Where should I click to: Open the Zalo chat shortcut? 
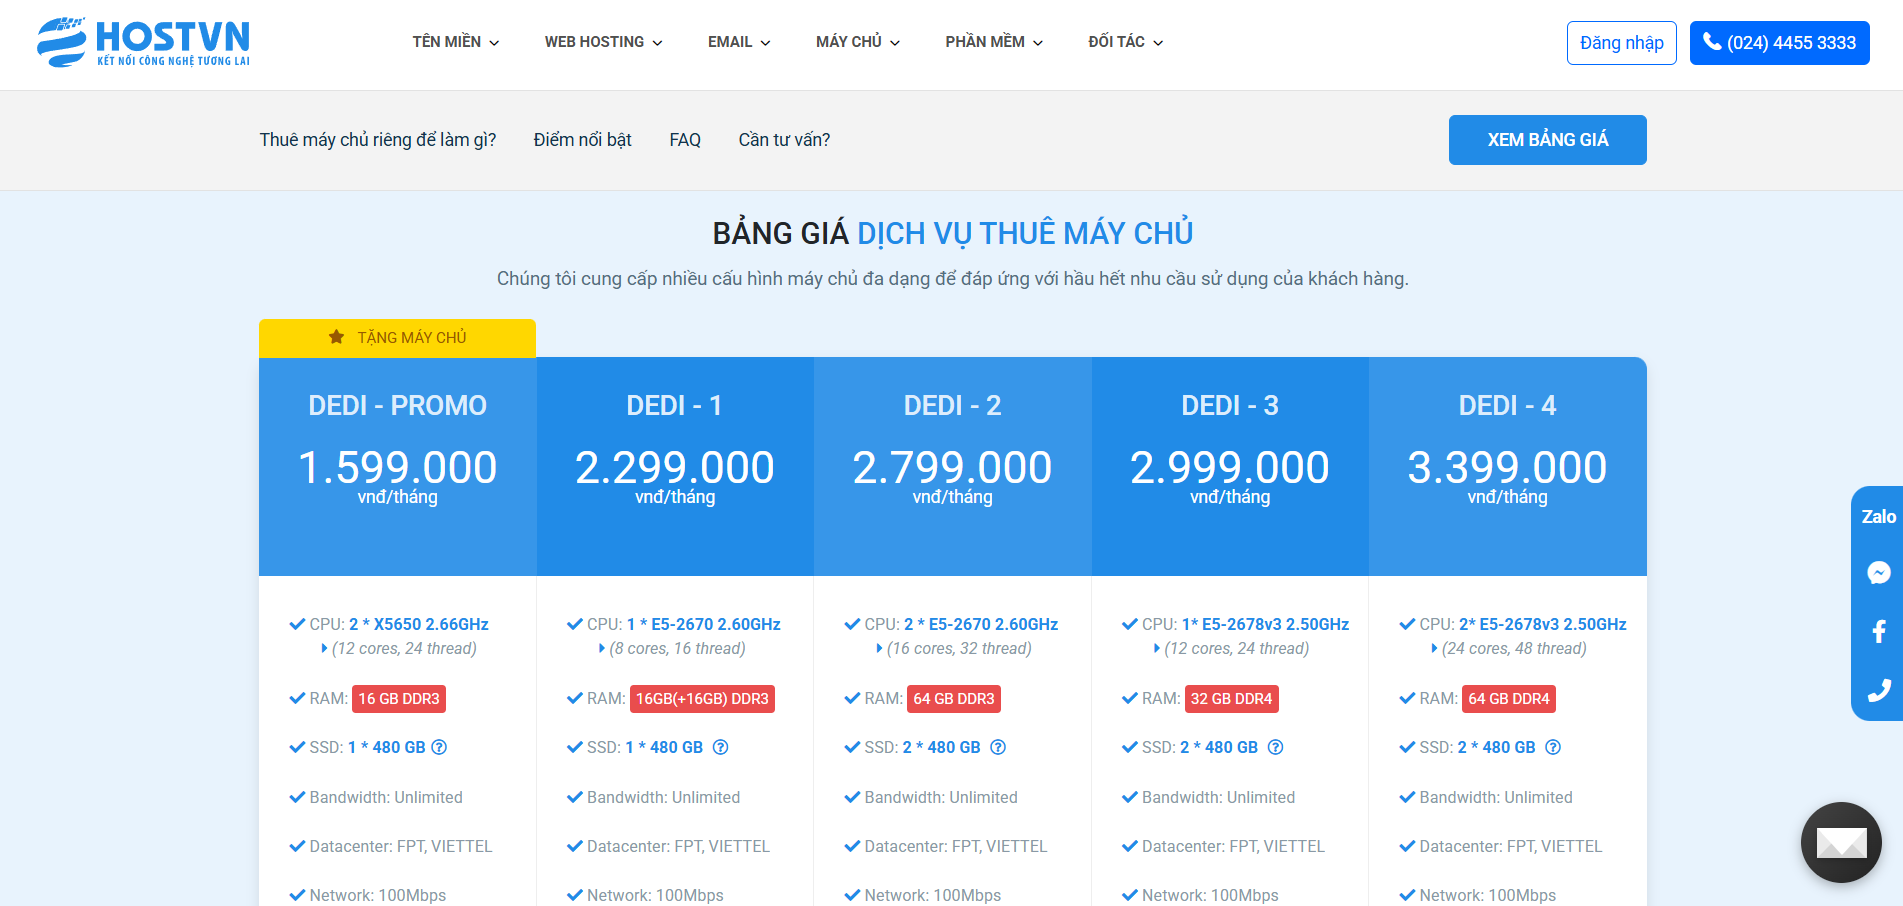1878,517
